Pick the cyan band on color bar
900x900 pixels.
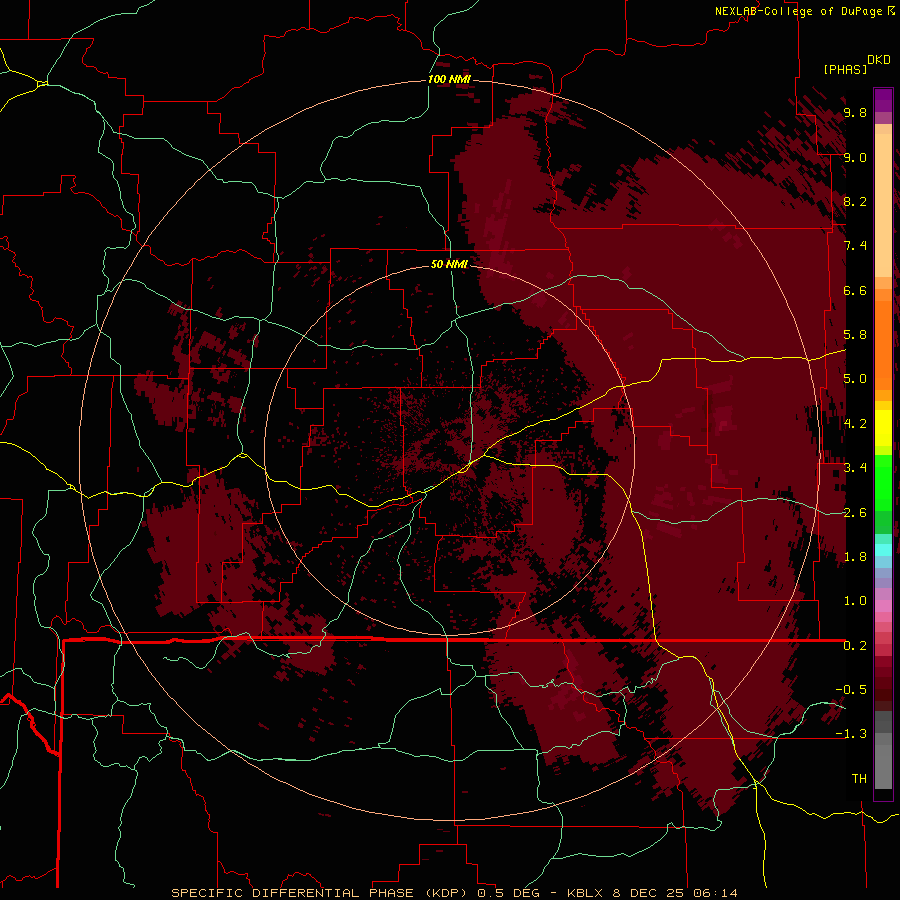point(883,550)
